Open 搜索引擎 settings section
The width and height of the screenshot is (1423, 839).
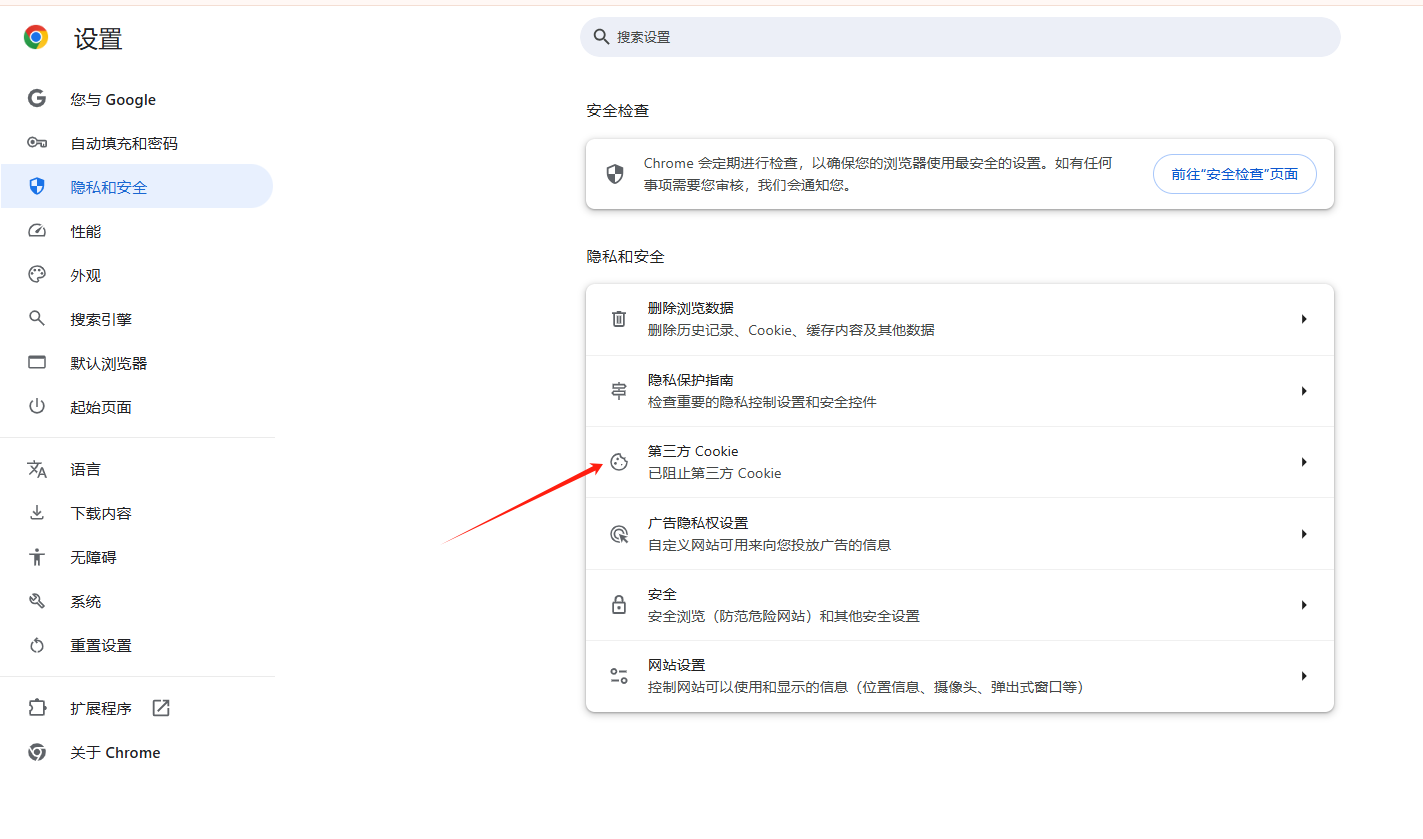137,319
